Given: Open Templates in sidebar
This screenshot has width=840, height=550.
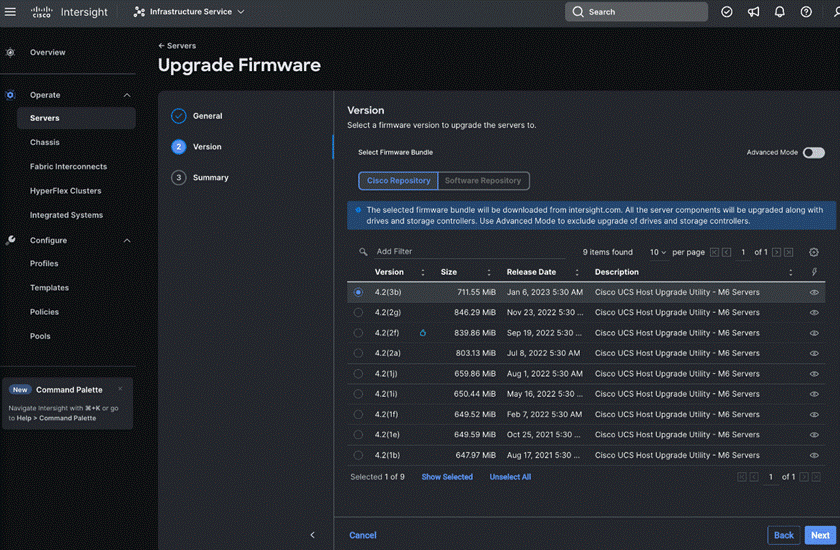Looking at the screenshot, I should (49, 288).
